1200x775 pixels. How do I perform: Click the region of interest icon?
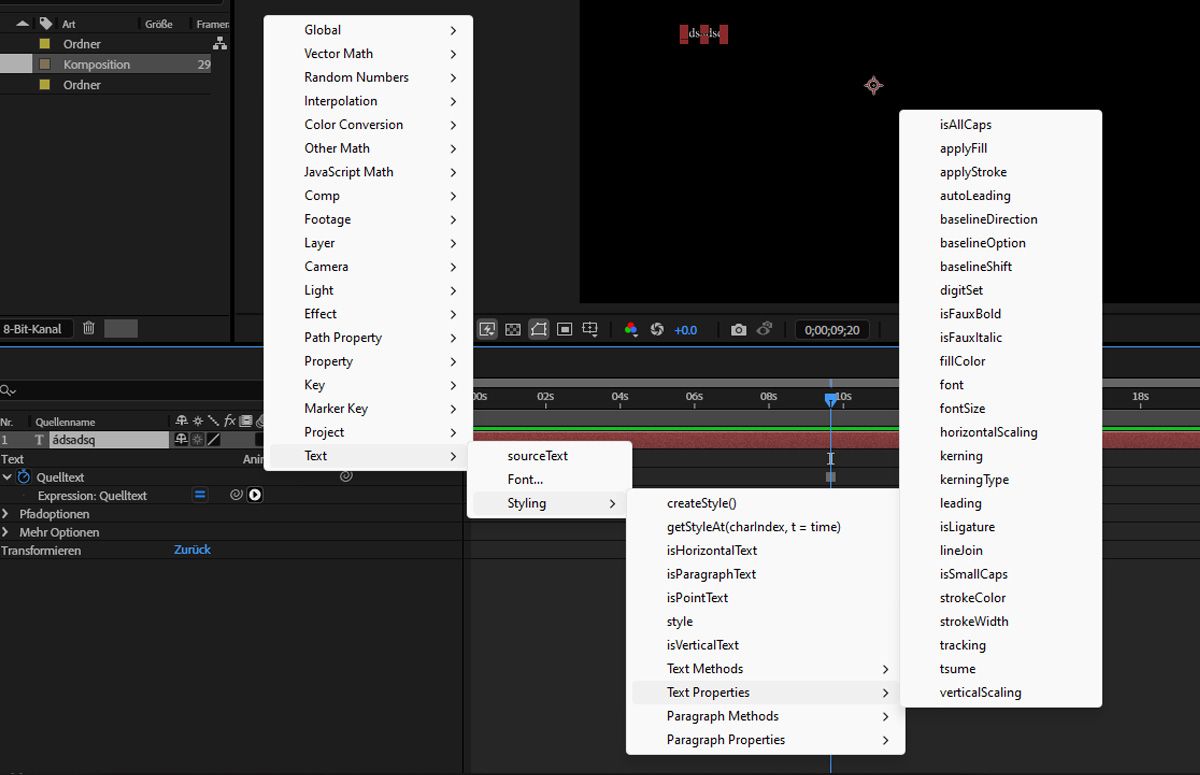[565, 329]
